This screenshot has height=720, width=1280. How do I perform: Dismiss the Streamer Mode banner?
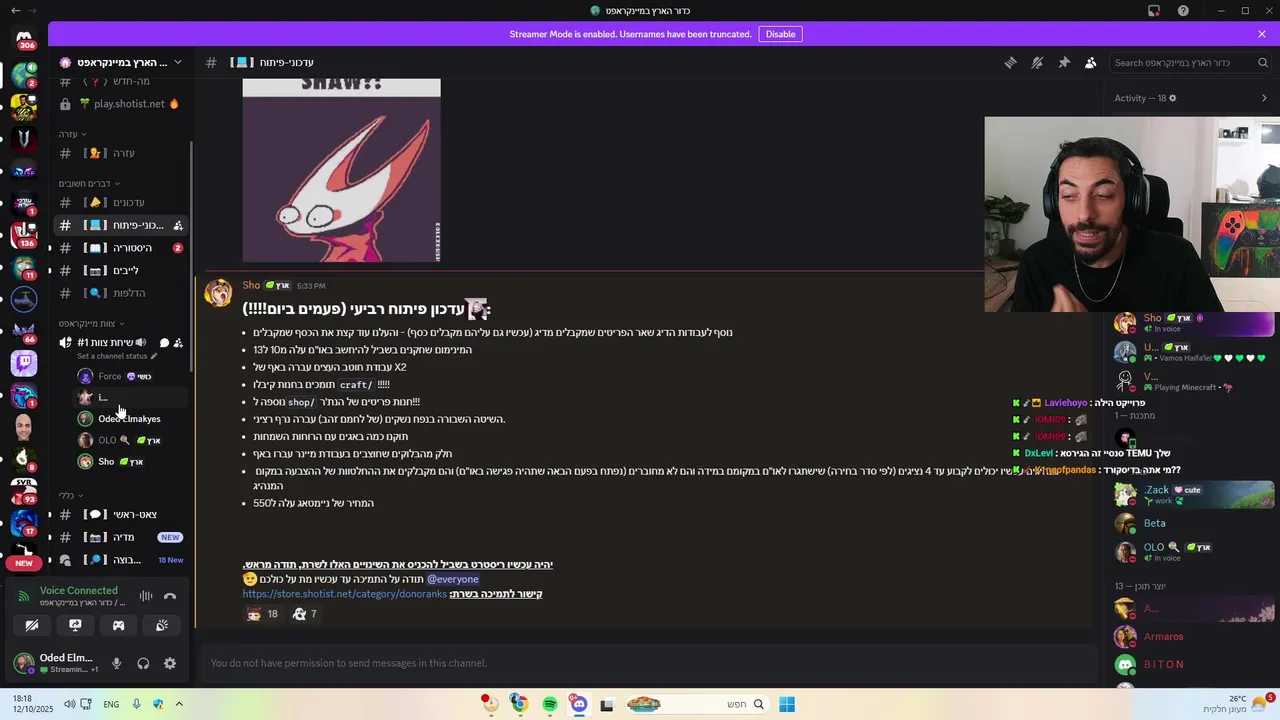pyautogui.click(x=1262, y=34)
